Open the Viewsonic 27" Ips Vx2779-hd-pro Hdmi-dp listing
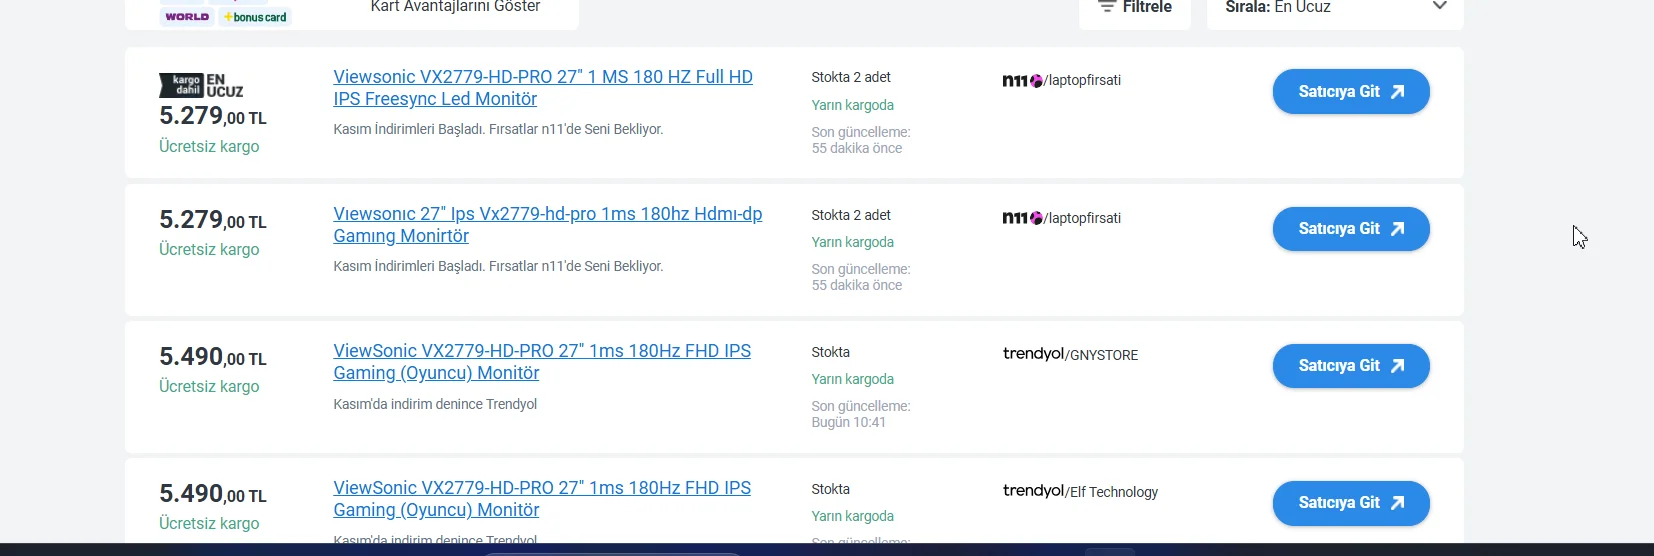The image size is (1654, 556). pos(548,225)
